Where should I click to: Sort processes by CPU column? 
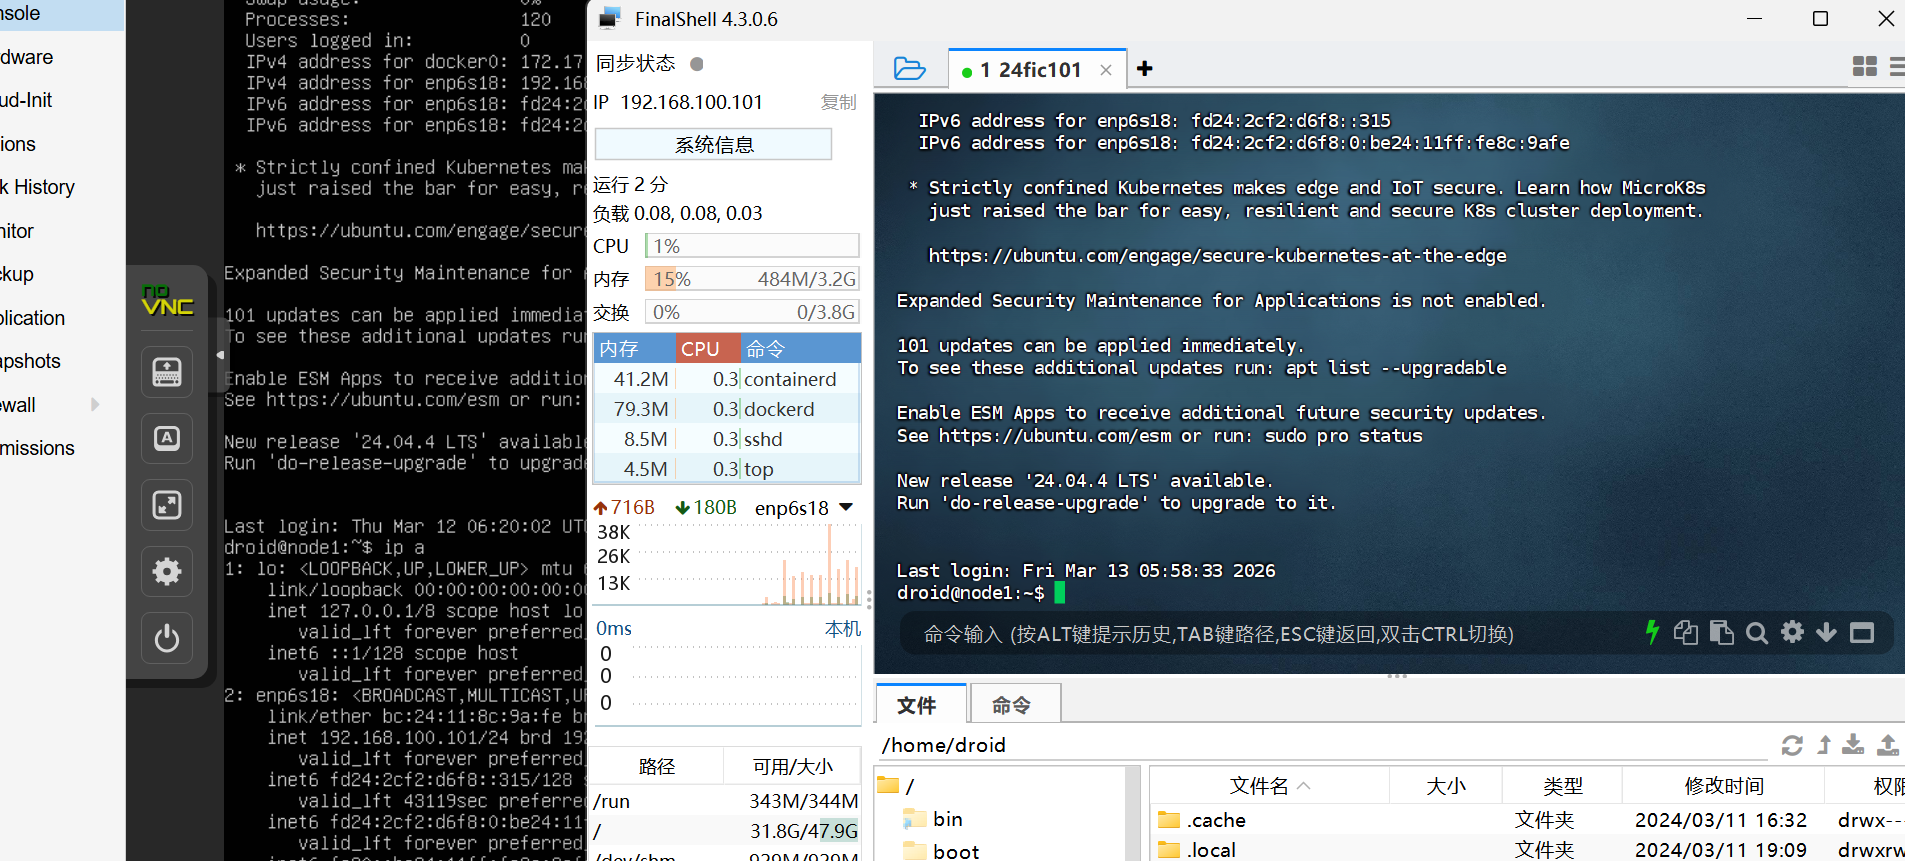707,348
